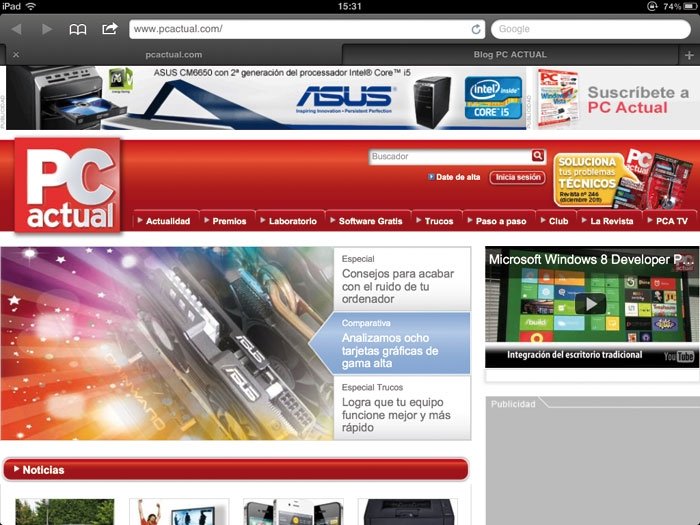Open the news thumbnail with a TV screen

point(179,512)
